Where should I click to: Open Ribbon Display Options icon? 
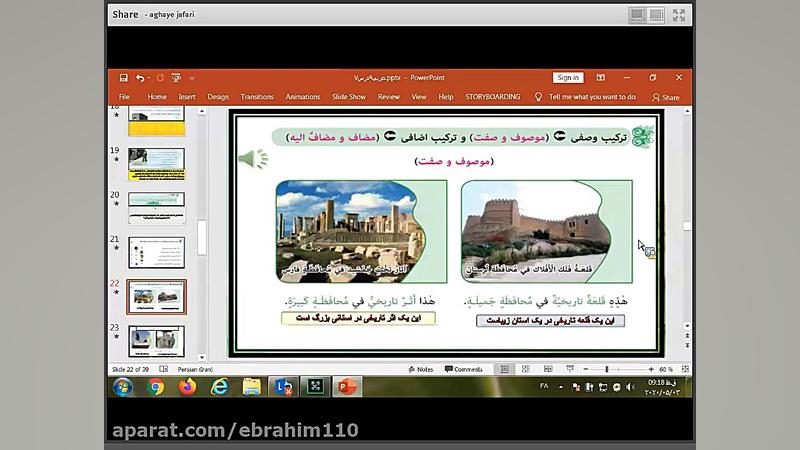(601, 78)
